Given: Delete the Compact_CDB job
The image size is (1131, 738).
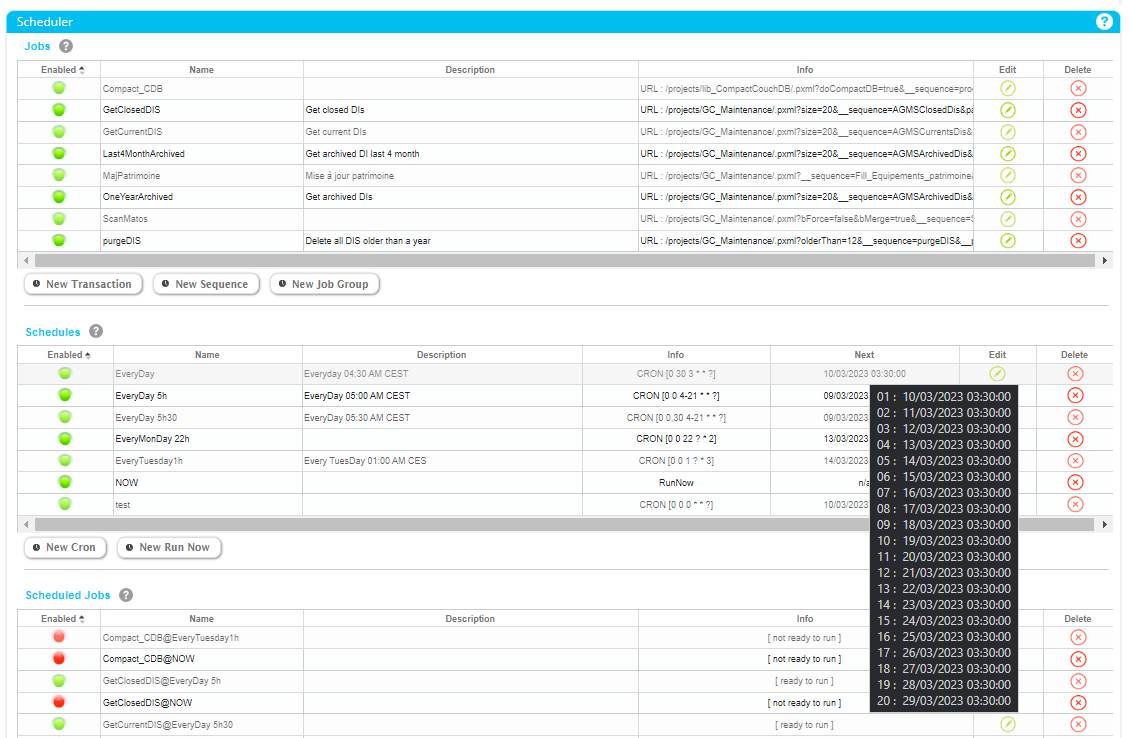Looking at the screenshot, I should (1078, 88).
